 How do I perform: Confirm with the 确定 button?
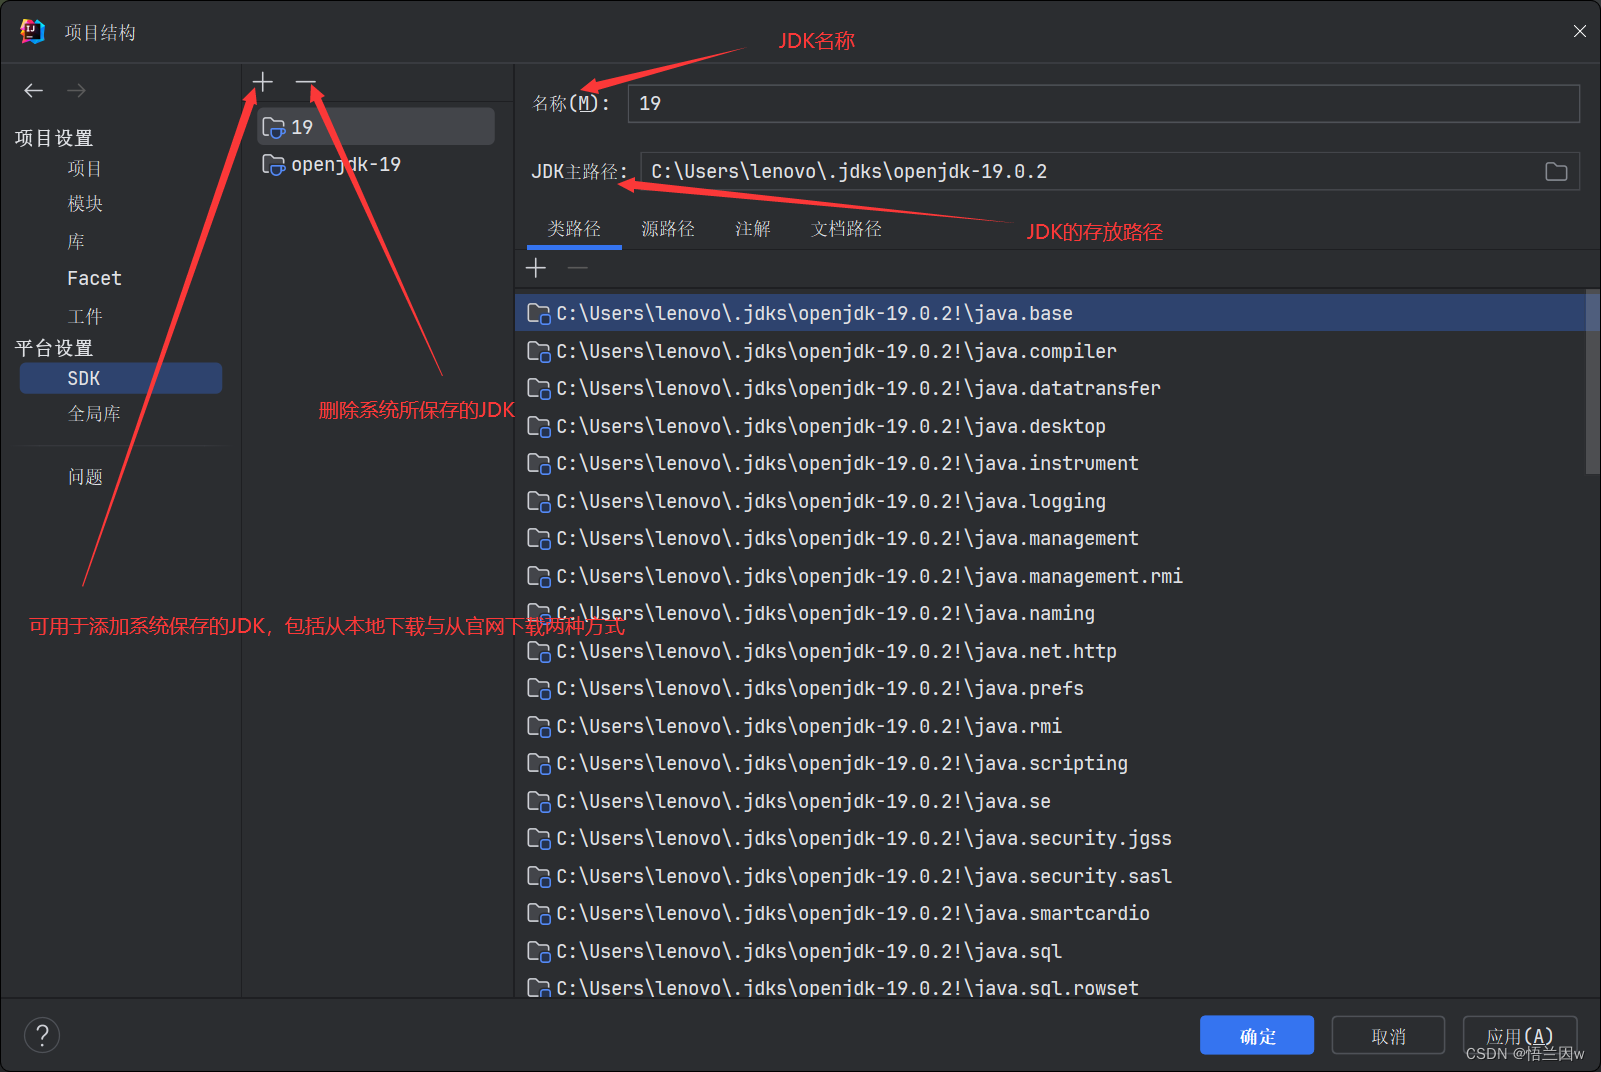point(1257,1036)
